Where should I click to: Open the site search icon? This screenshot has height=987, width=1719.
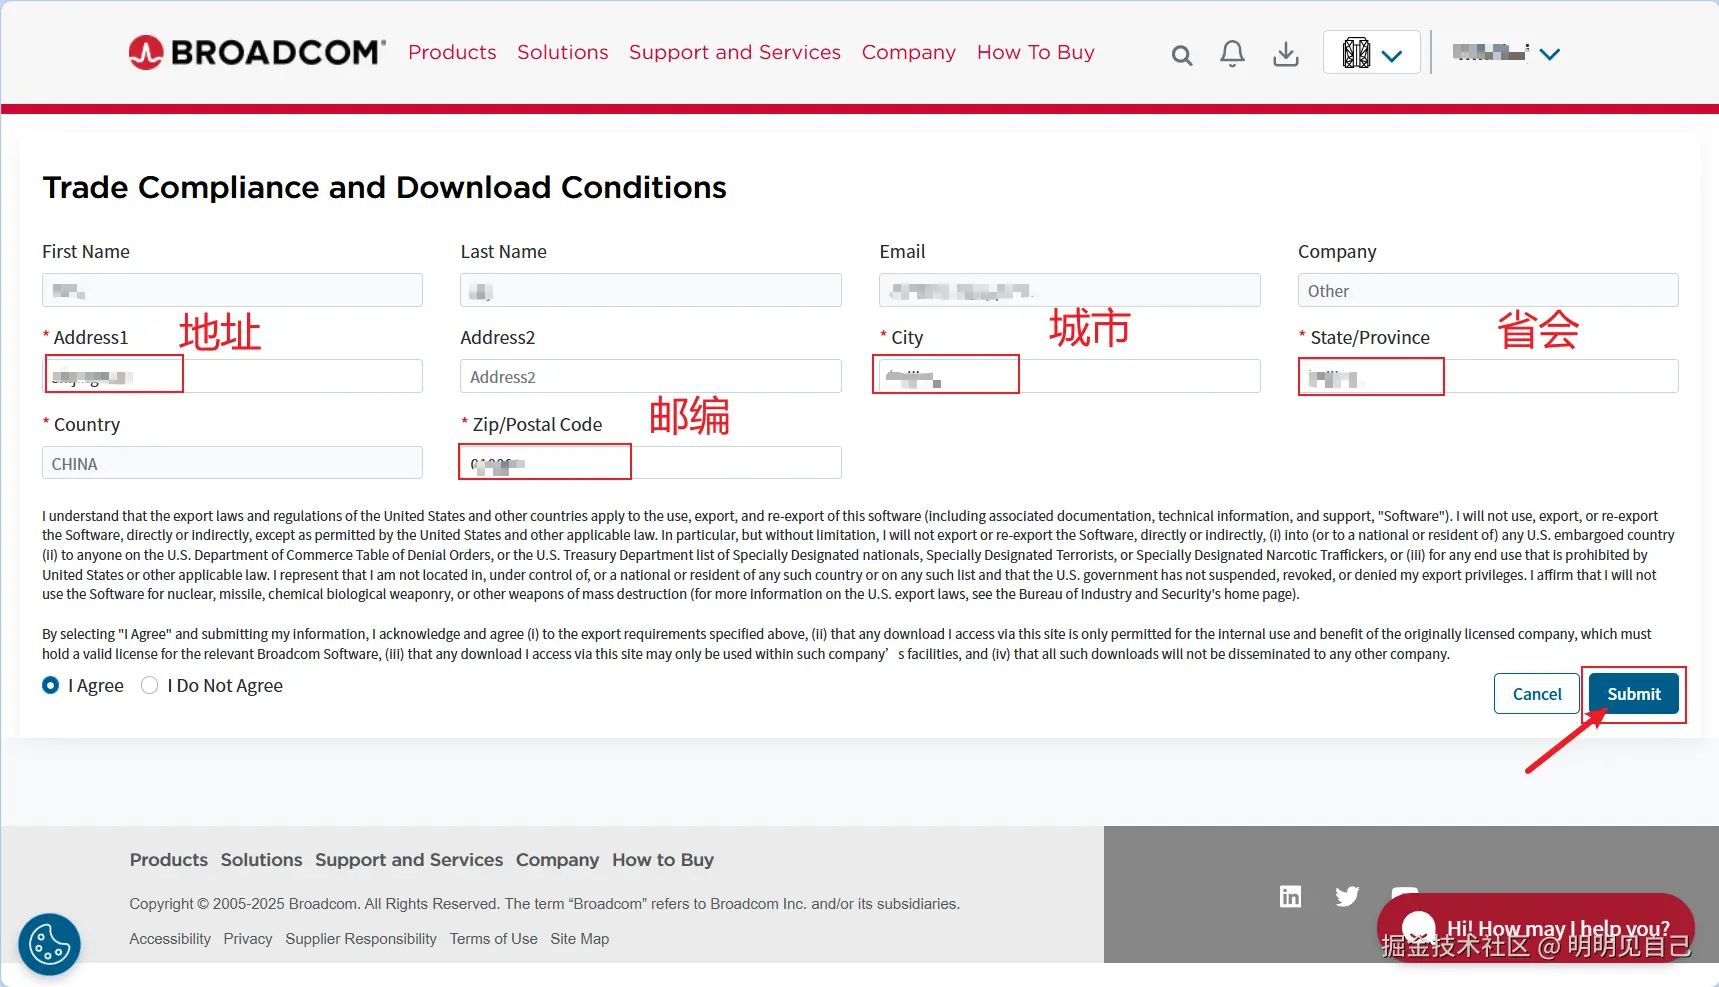click(1182, 55)
